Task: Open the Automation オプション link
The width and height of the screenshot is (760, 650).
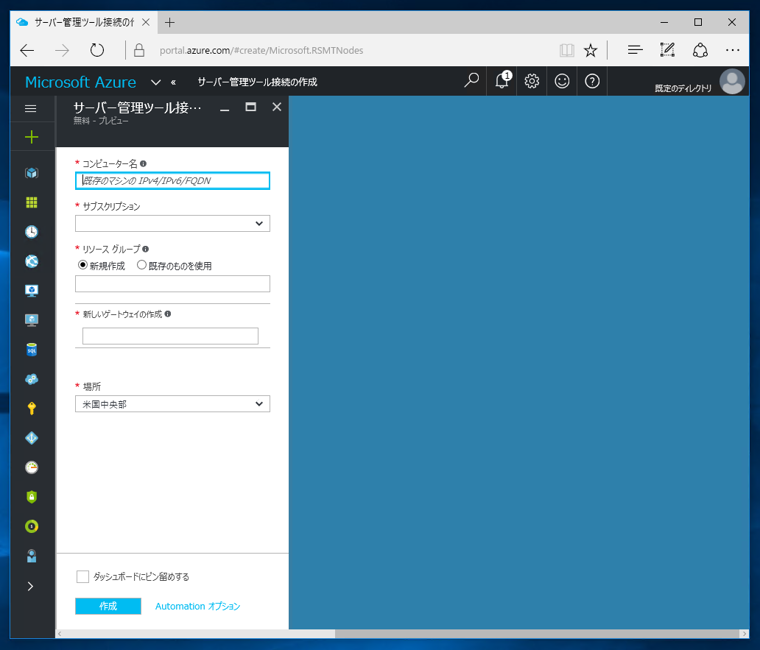Action: pos(197,606)
